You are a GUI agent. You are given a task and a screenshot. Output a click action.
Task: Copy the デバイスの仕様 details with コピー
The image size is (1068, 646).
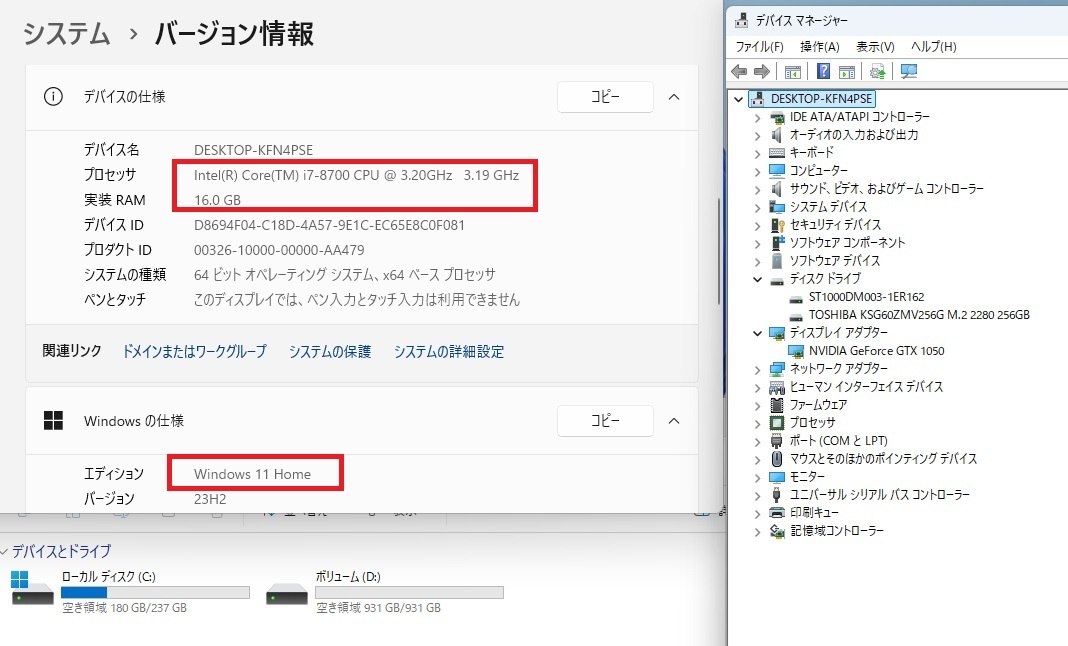point(605,97)
